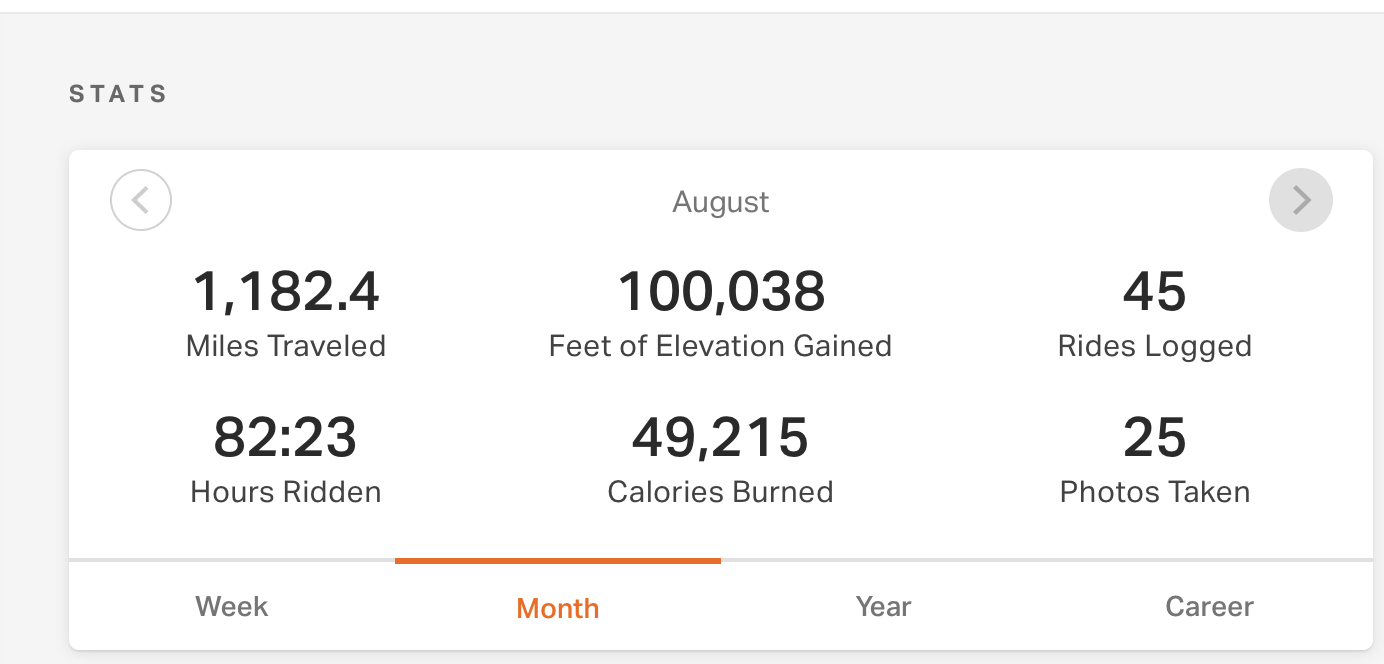The height and width of the screenshot is (664, 1384).
Task: Click the 25 photos count
Action: [x=1154, y=438]
